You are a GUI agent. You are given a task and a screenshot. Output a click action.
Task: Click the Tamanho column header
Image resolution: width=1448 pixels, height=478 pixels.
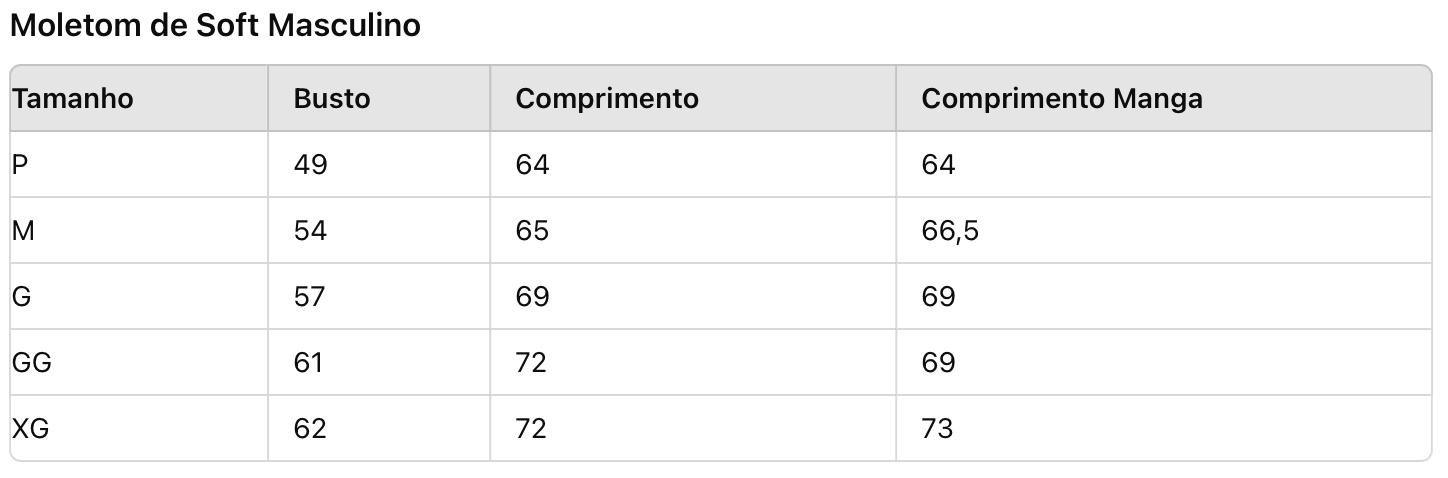pyautogui.click(x=72, y=99)
